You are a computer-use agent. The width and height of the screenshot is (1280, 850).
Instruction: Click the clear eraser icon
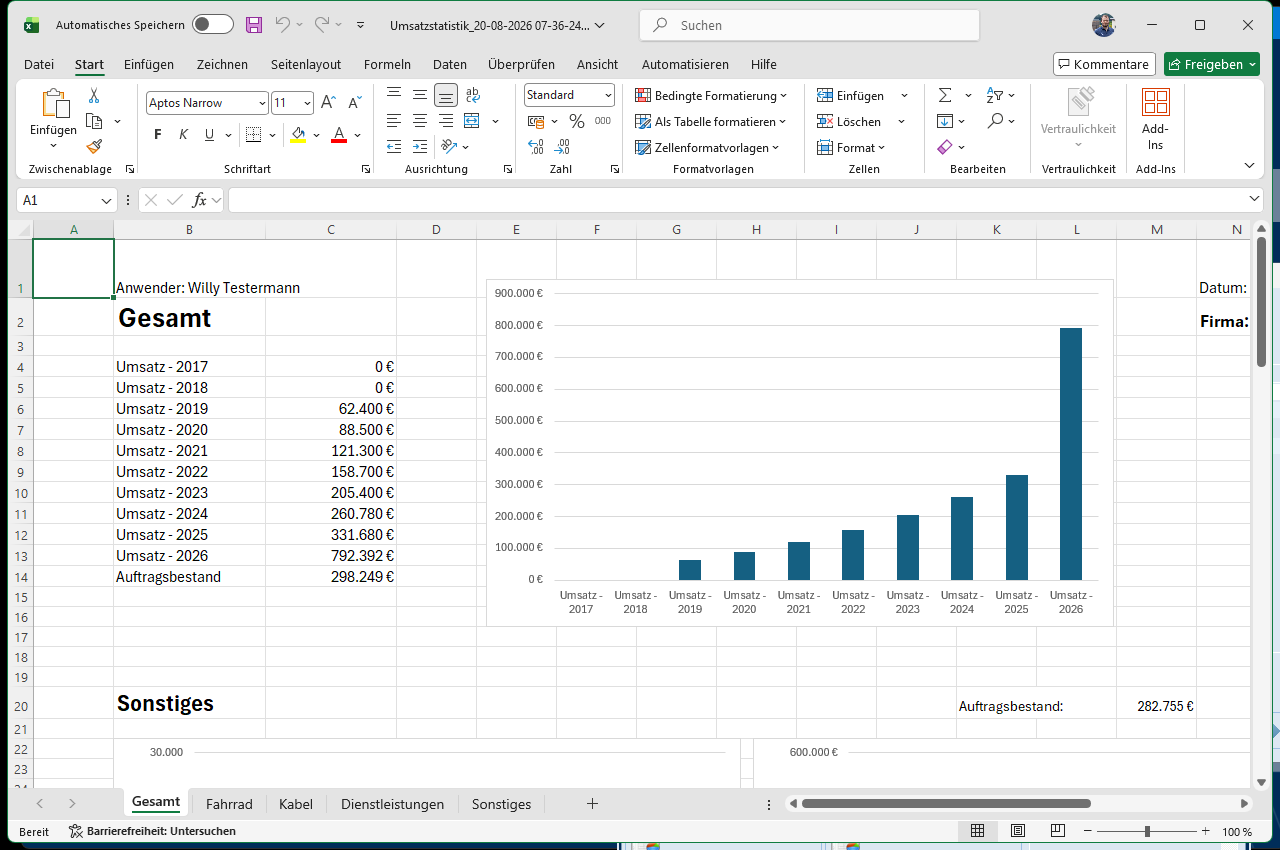[x=945, y=147]
